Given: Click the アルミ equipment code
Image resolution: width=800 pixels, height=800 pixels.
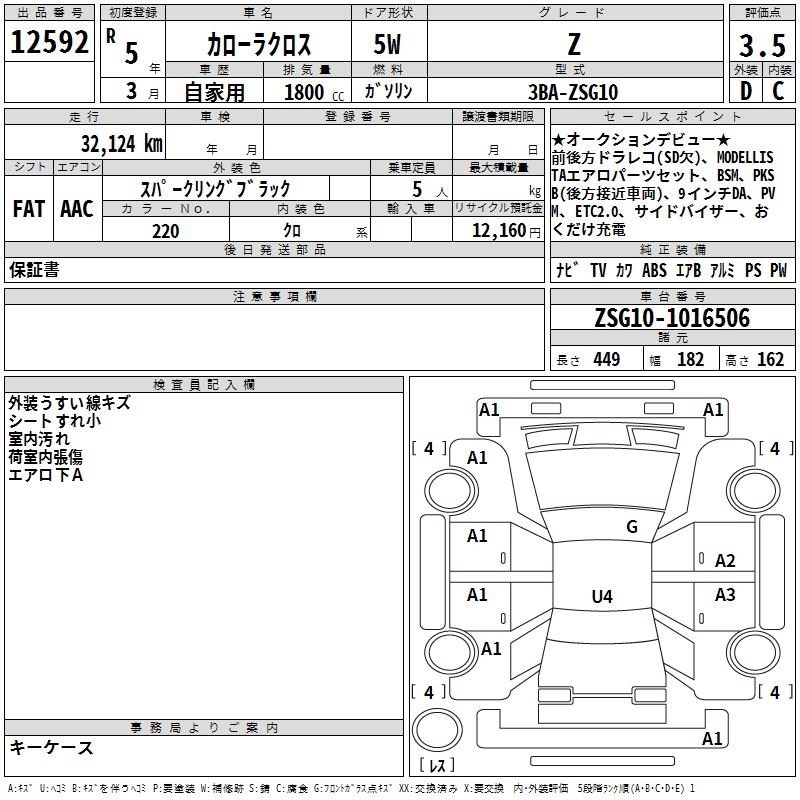Looking at the screenshot, I should (x=722, y=270).
